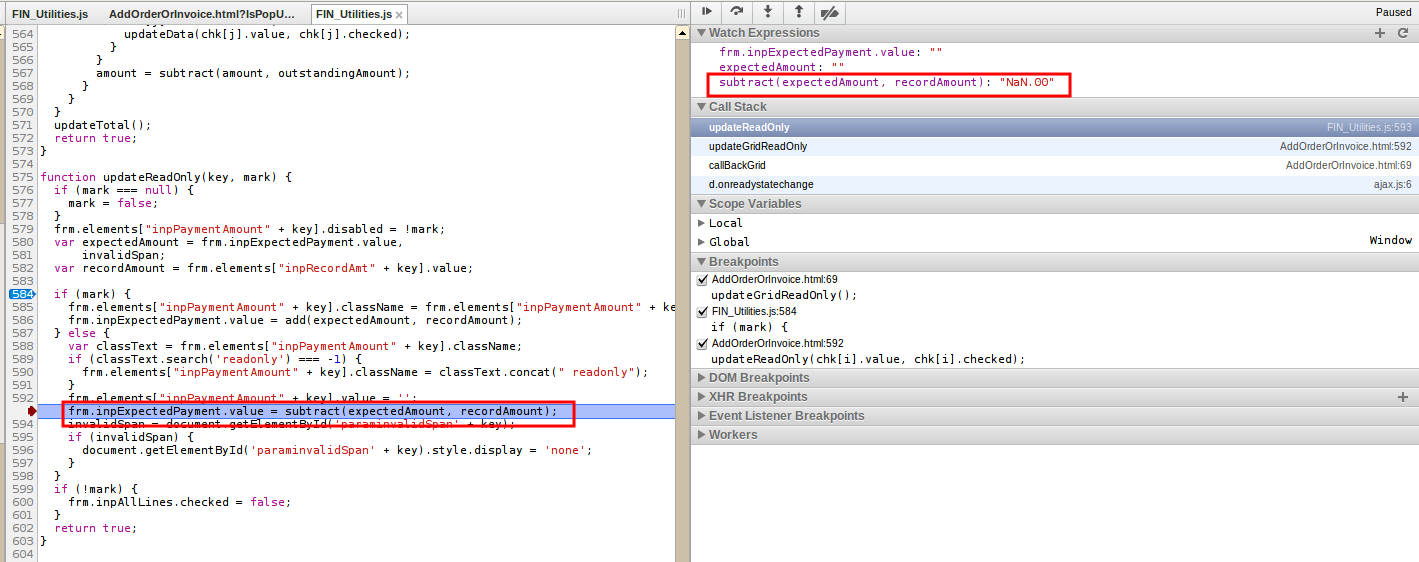Viewport: 1419px width, 562px height.
Task: Deactivate all breakpoints using the toolbar icon
Action: tap(829, 12)
